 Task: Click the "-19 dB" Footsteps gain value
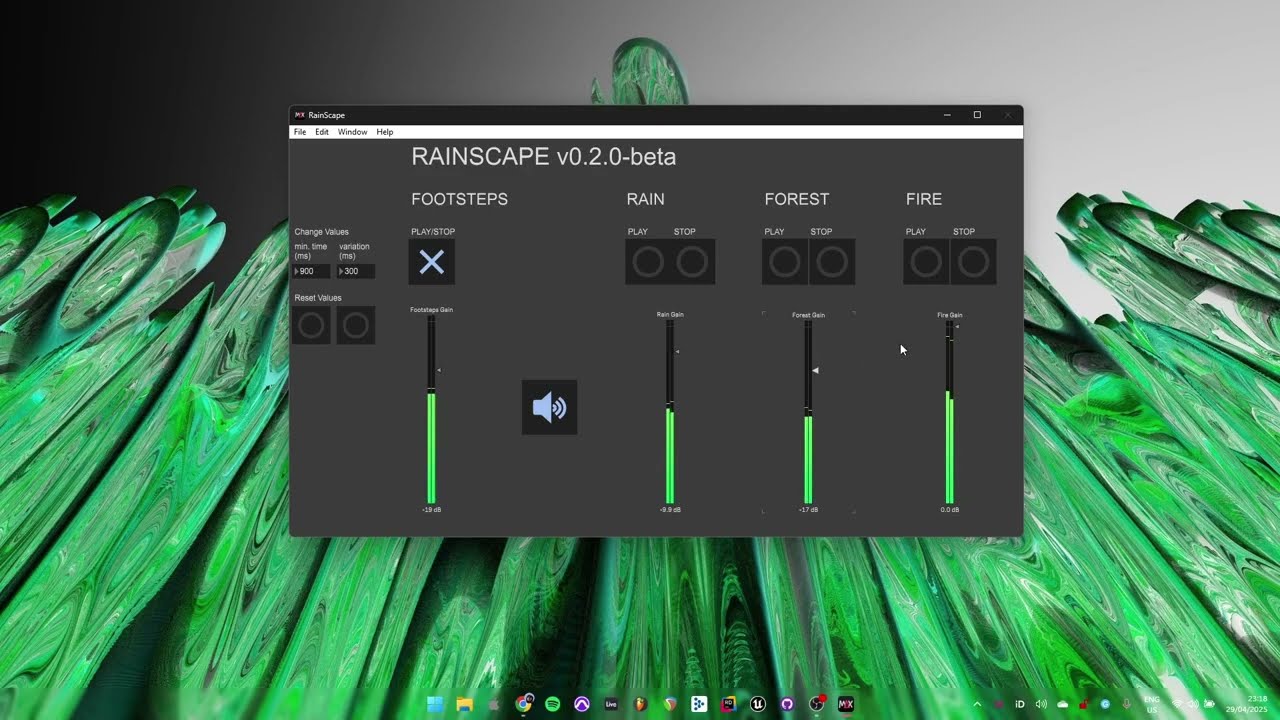point(431,510)
